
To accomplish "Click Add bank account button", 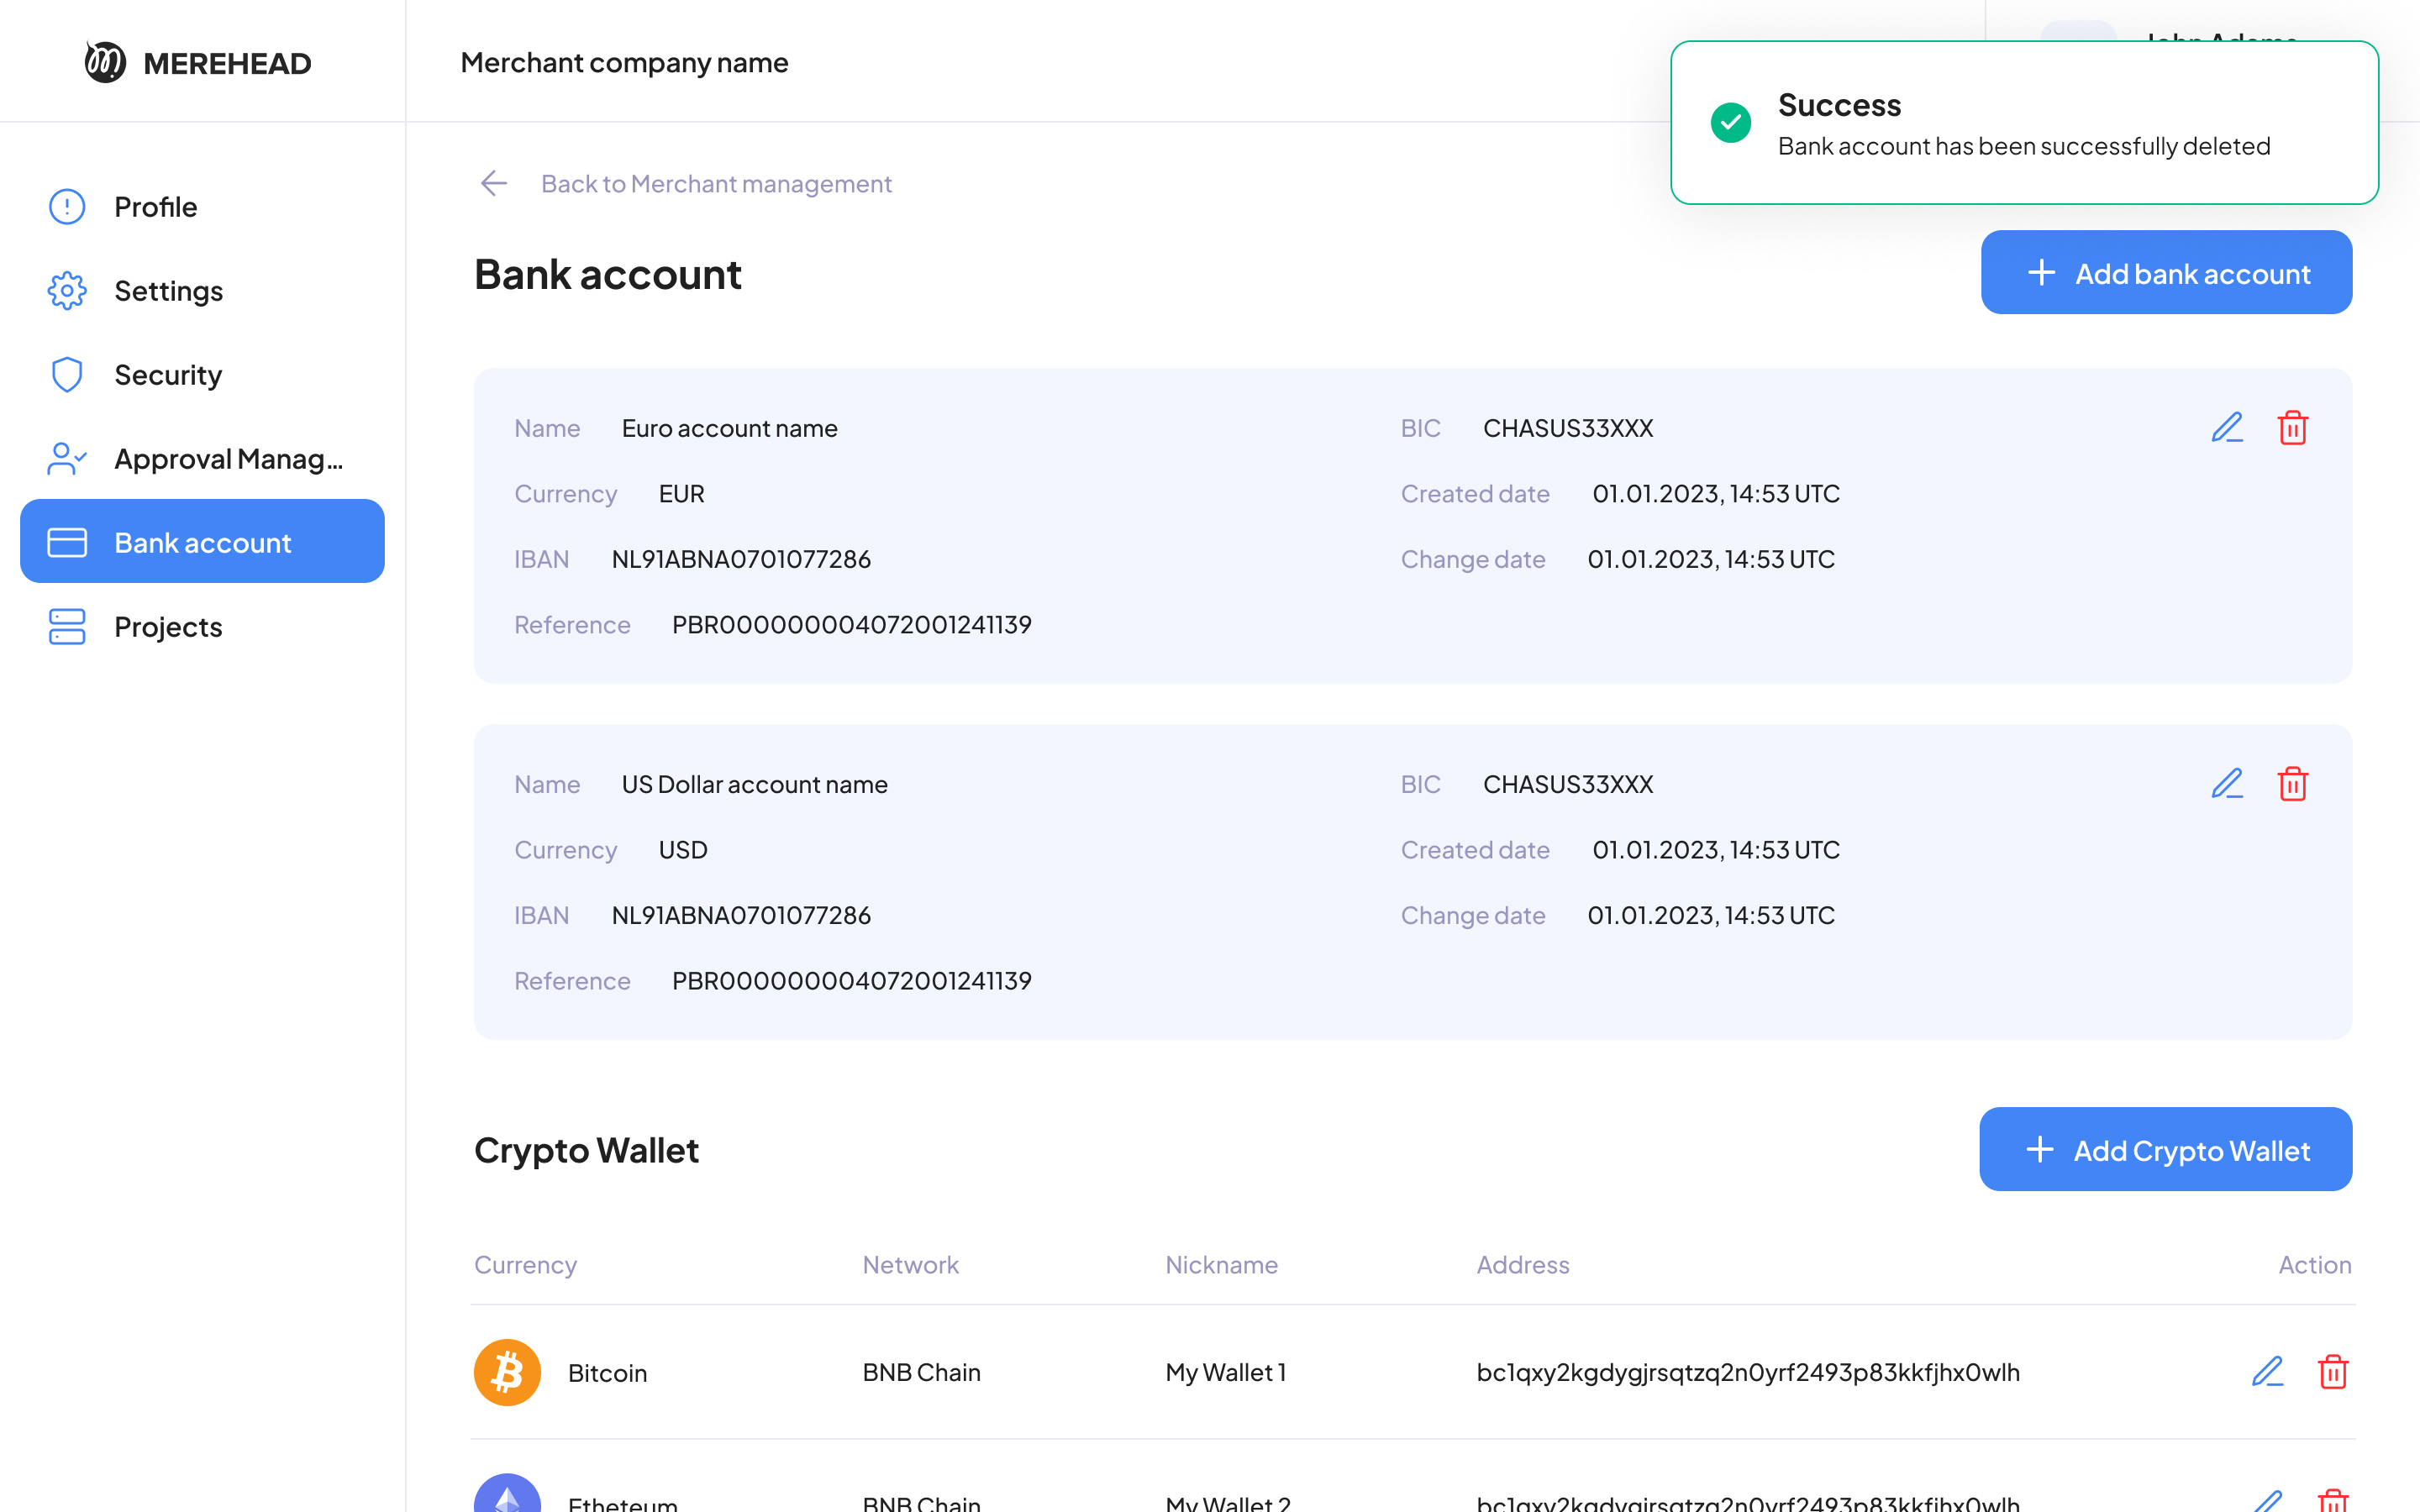I will pyautogui.click(x=2166, y=273).
